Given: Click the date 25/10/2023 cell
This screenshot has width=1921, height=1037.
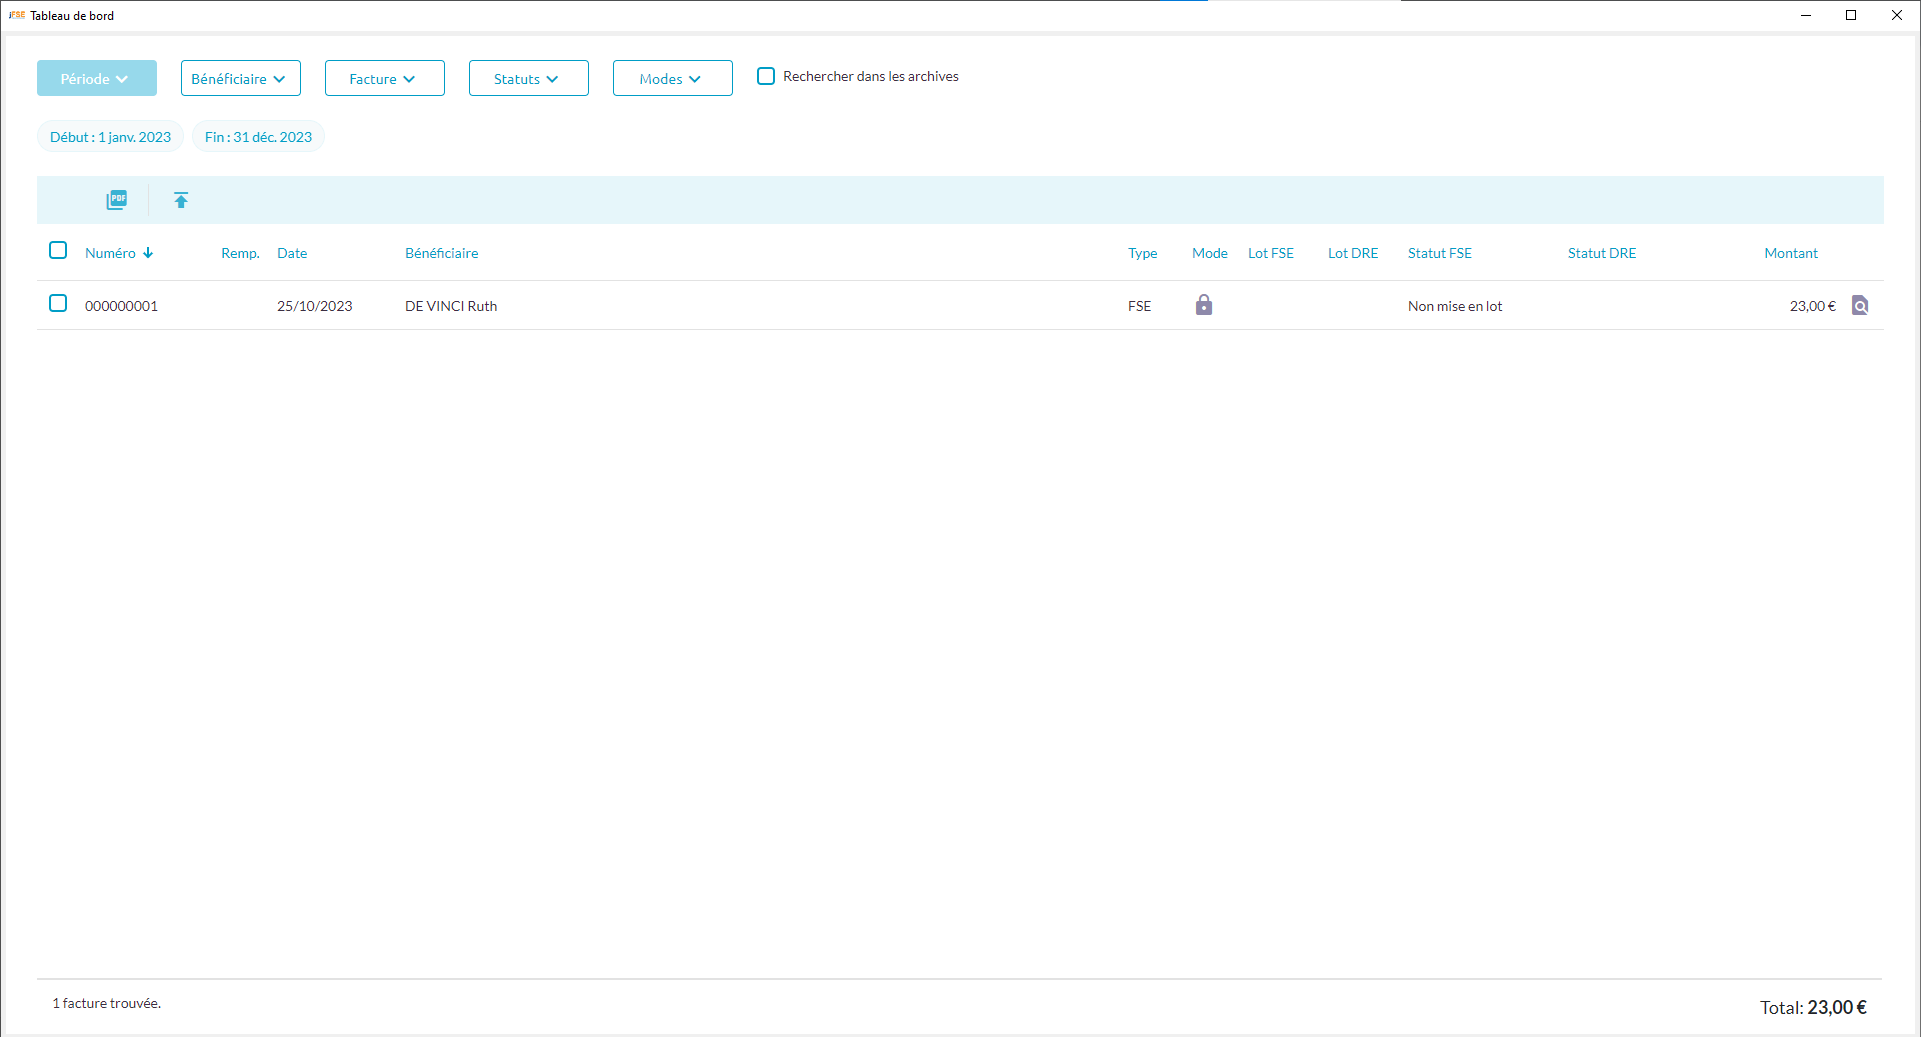Looking at the screenshot, I should (315, 306).
